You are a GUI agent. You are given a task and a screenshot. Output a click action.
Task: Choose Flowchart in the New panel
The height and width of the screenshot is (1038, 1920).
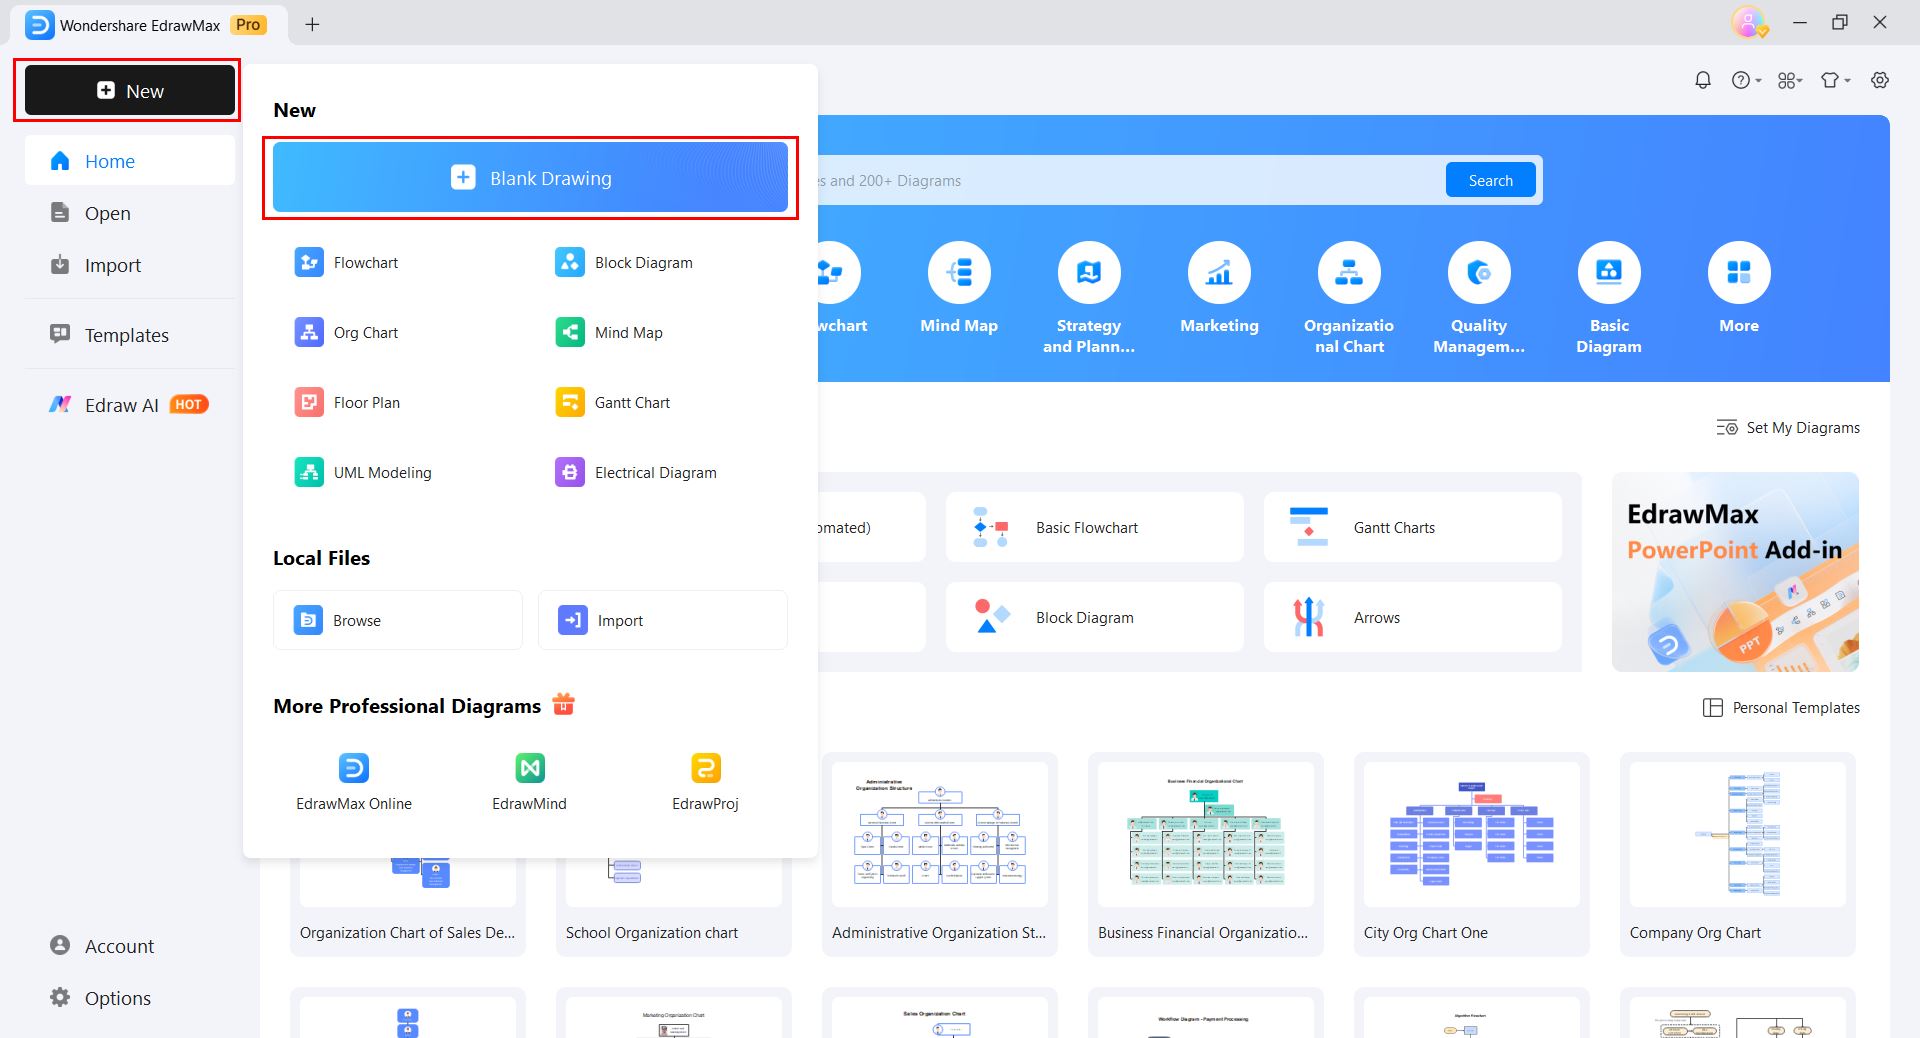(x=346, y=263)
